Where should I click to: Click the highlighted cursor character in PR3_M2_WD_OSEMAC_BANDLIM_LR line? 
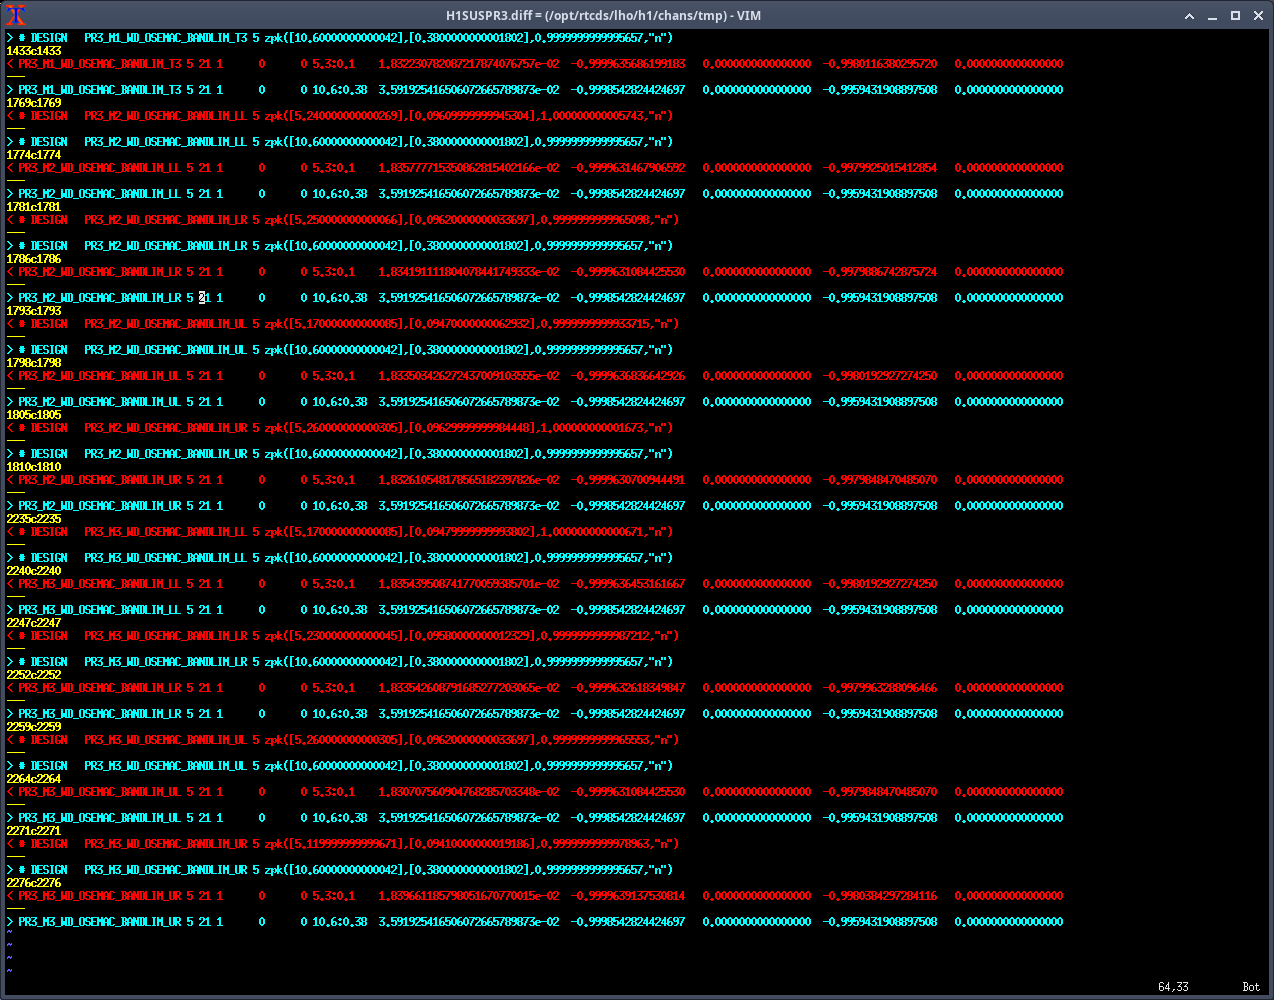(202, 298)
